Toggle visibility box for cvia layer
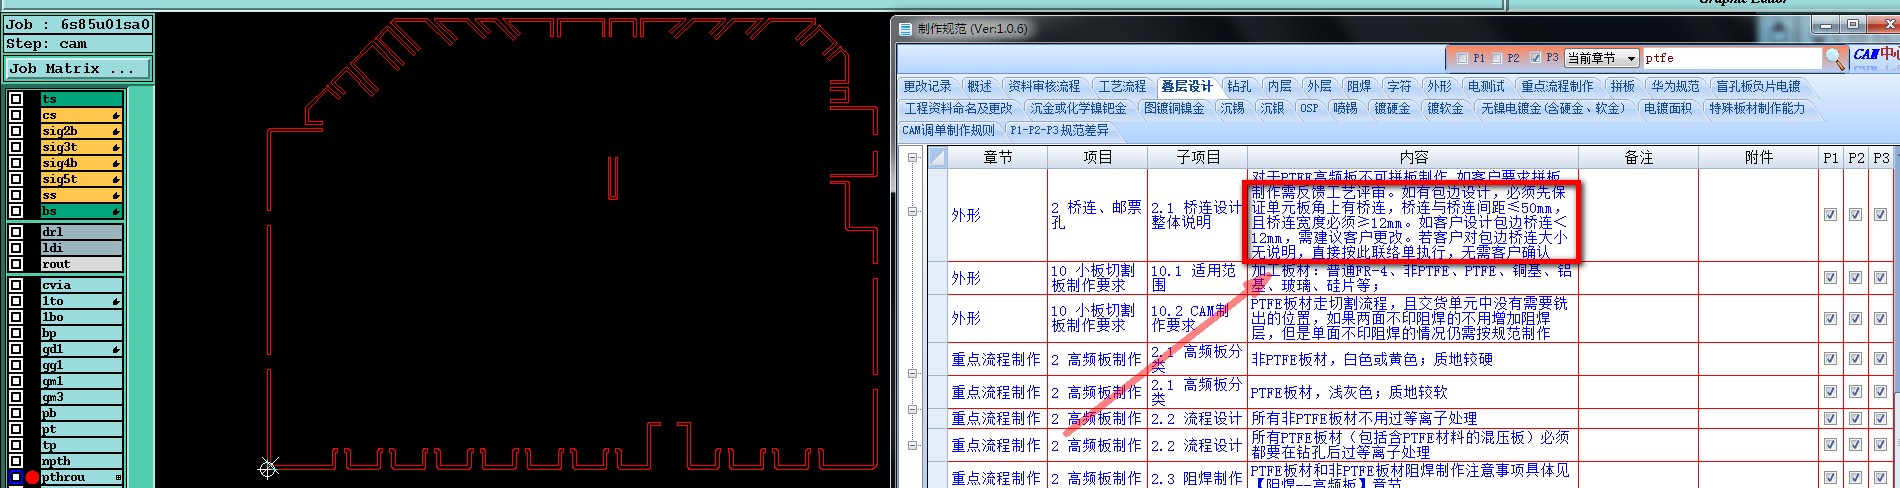 pos(16,285)
